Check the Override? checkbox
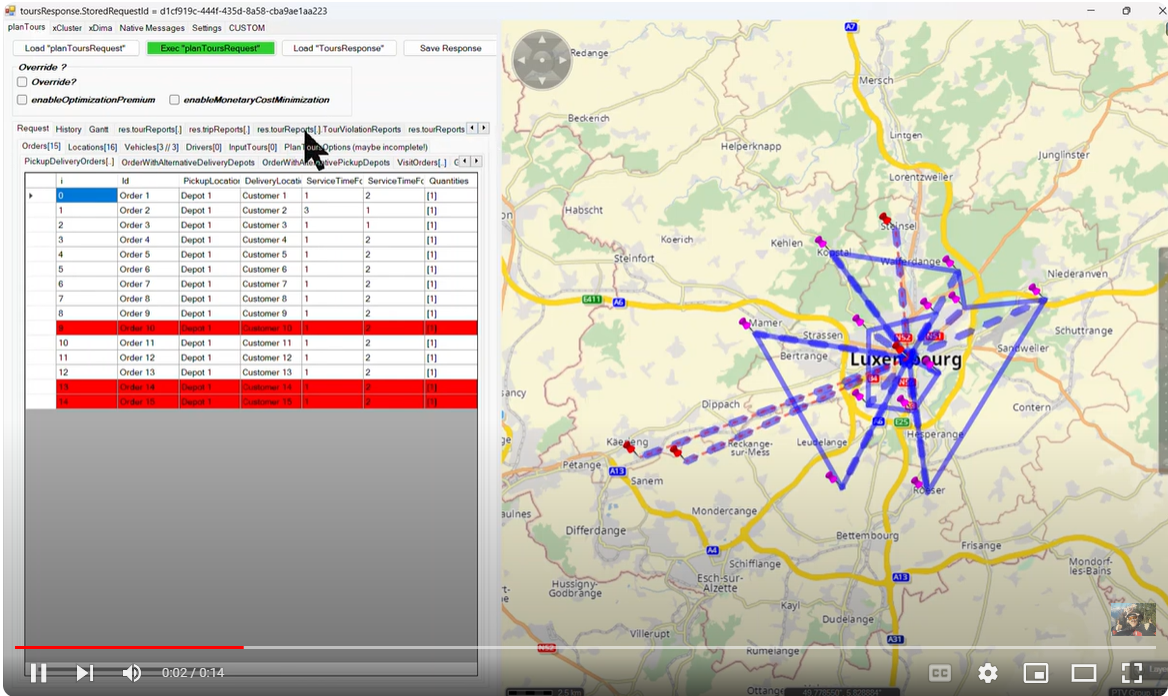Screen dimensions: 1168x696 click(x=23, y=82)
